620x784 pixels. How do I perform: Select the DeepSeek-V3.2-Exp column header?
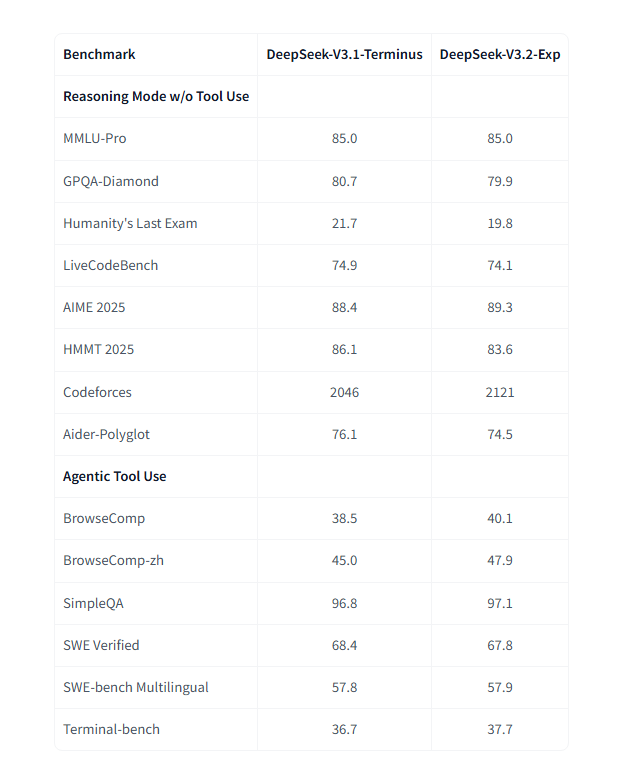pos(500,54)
